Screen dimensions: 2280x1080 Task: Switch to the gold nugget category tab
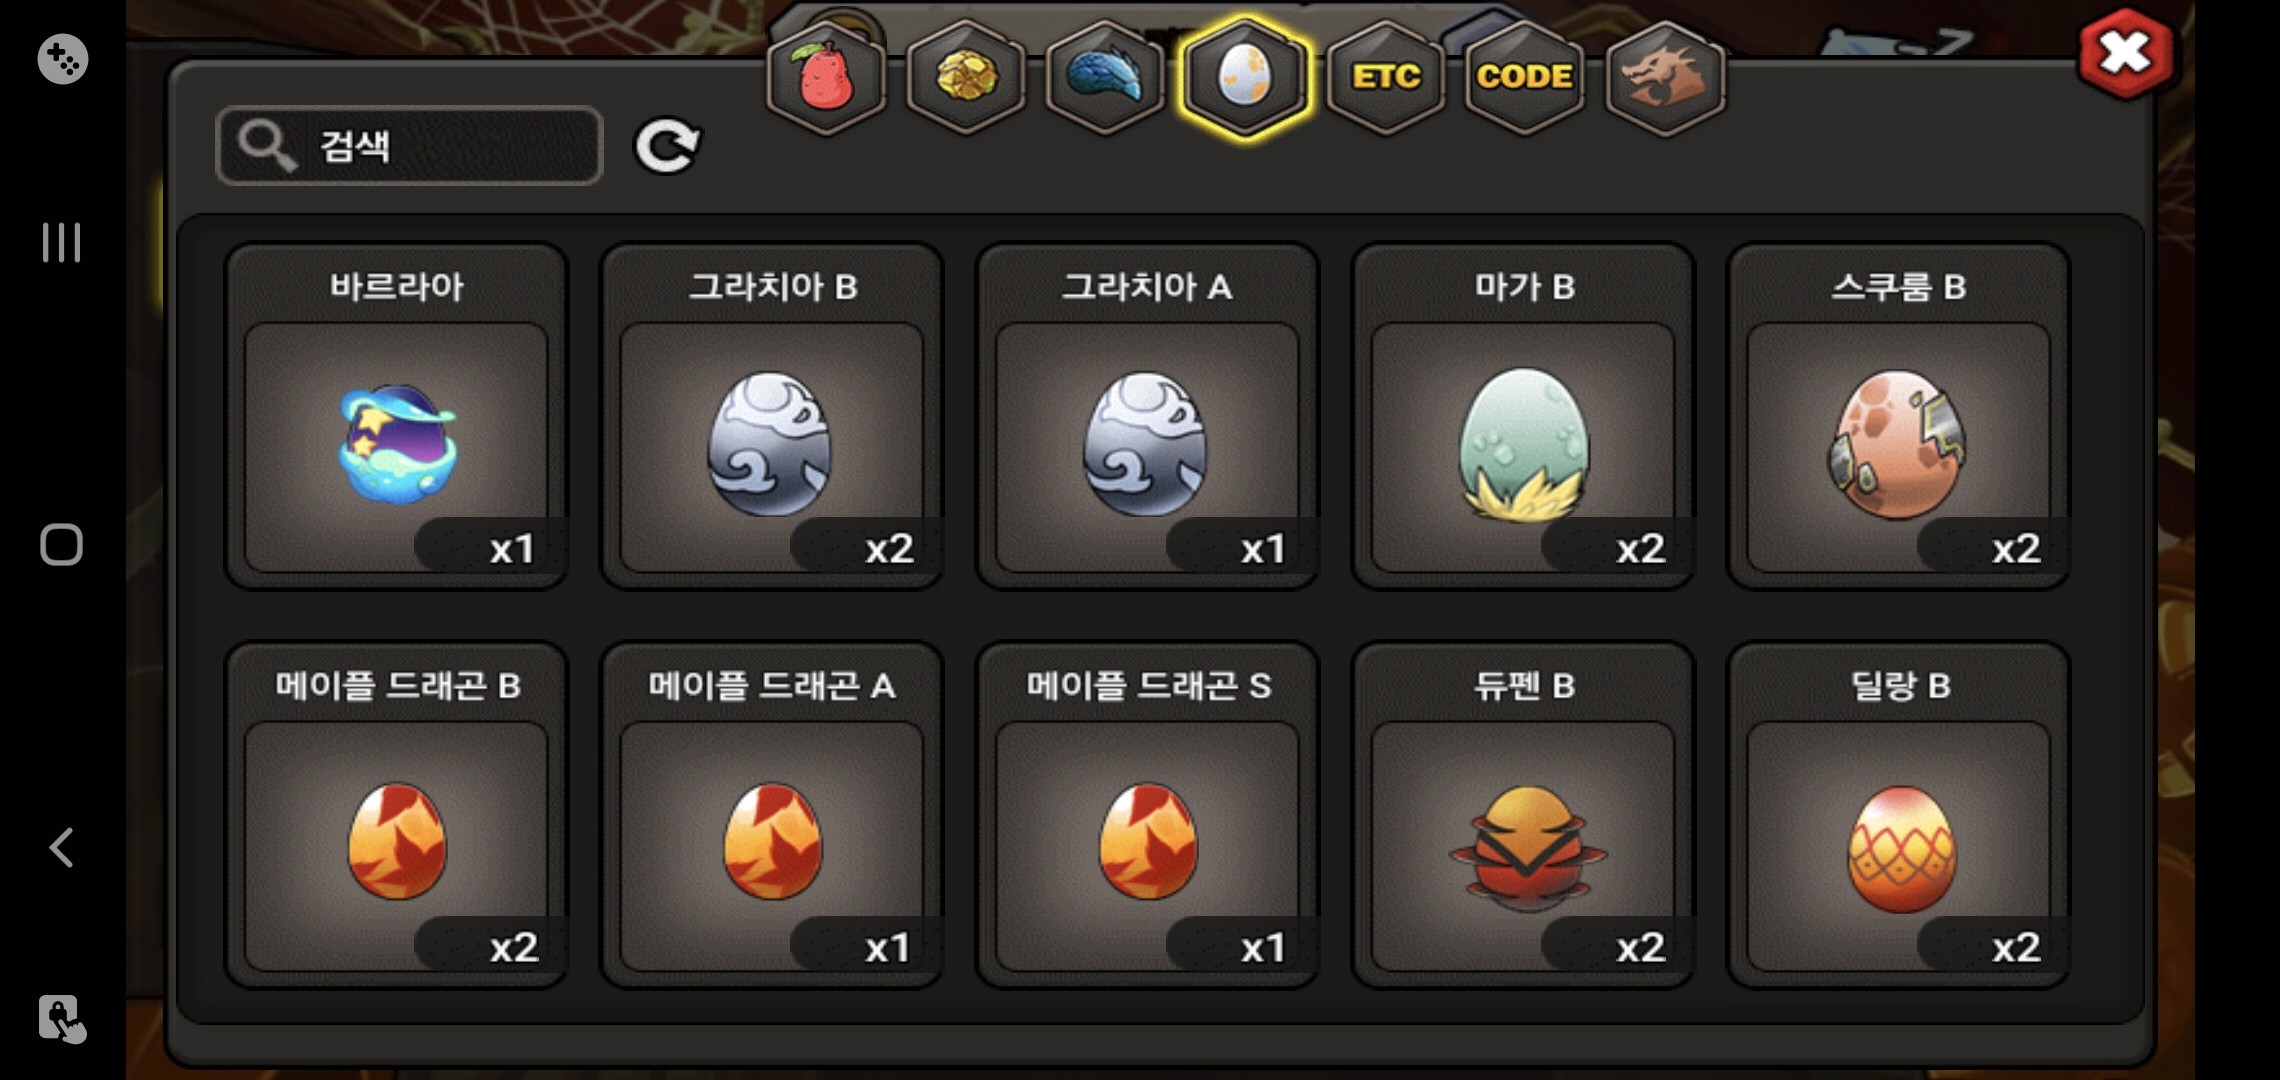966,77
